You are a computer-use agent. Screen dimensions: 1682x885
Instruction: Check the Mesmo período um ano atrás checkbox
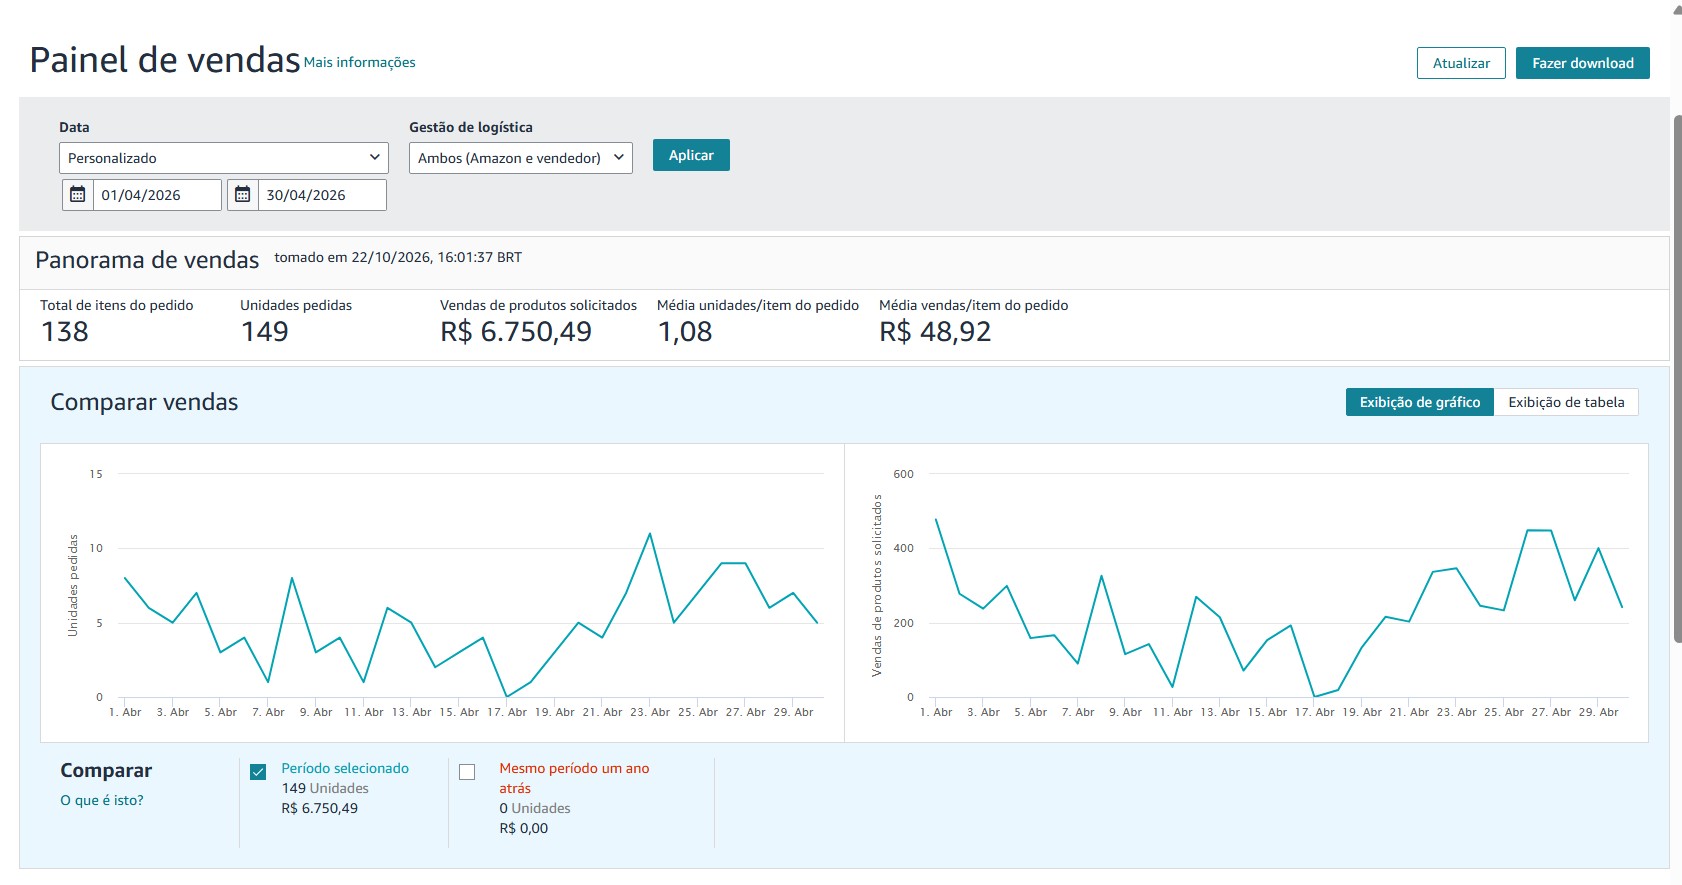pyautogui.click(x=467, y=772)
